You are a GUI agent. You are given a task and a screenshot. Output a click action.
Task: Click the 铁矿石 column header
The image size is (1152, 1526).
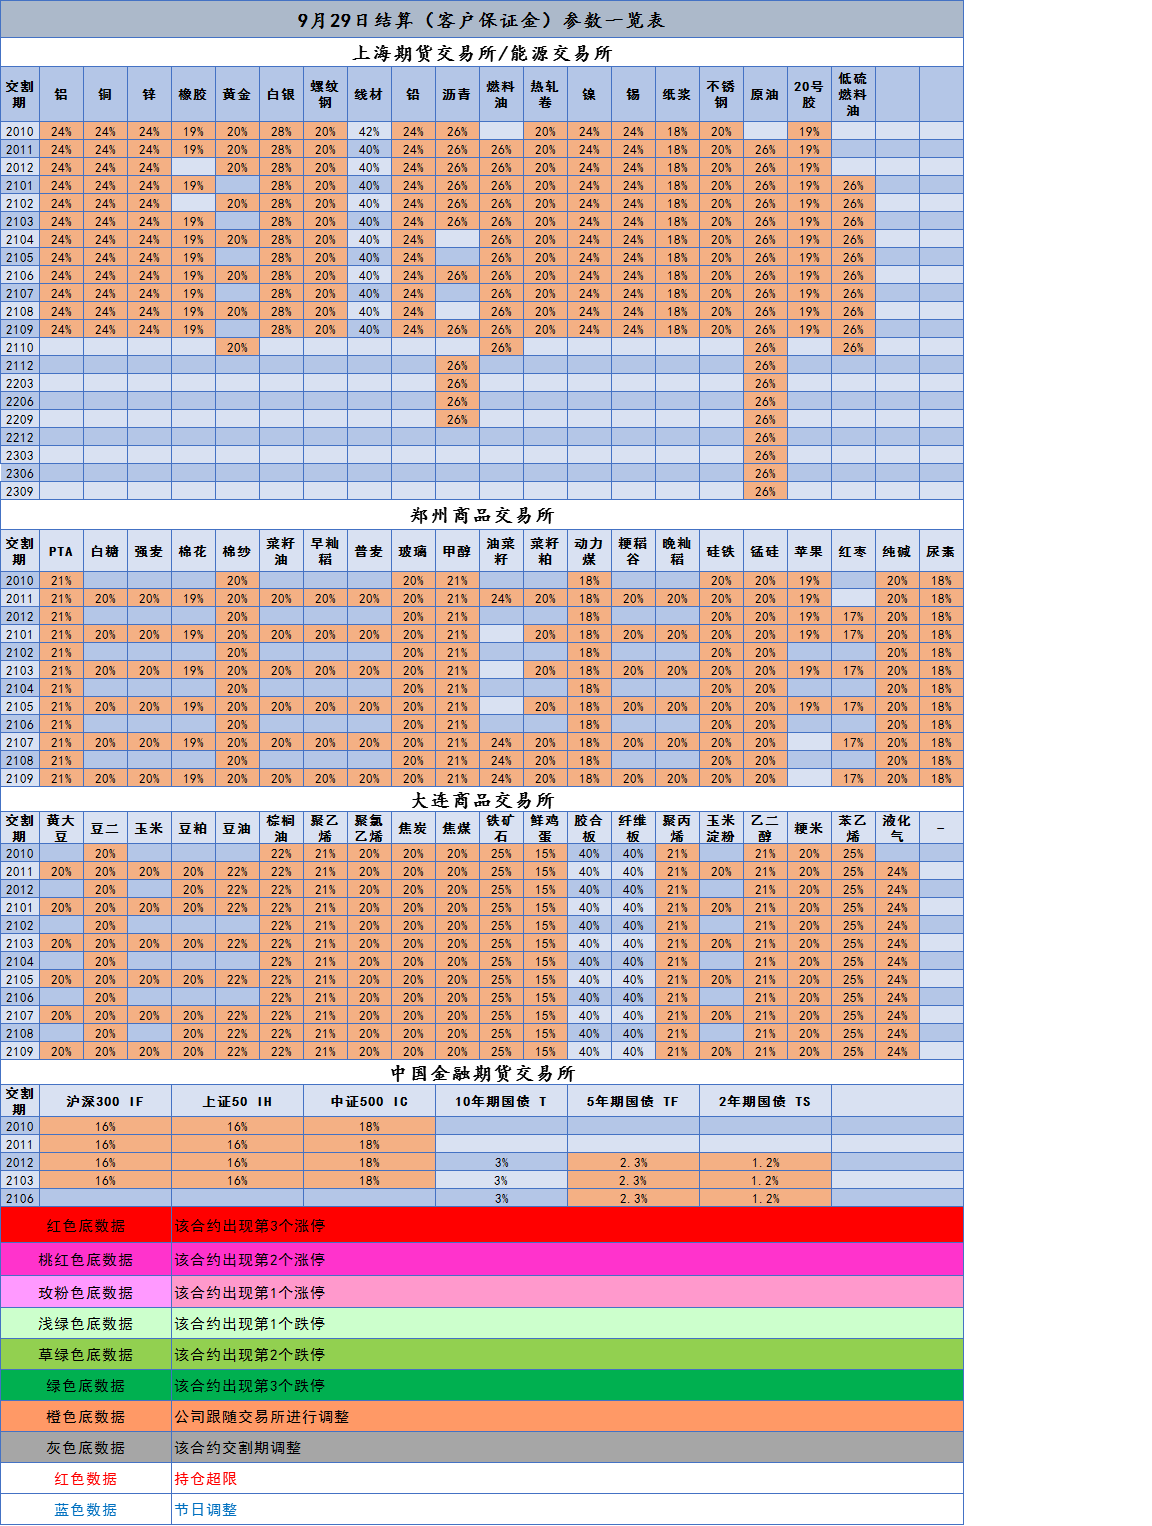(501, 828)
